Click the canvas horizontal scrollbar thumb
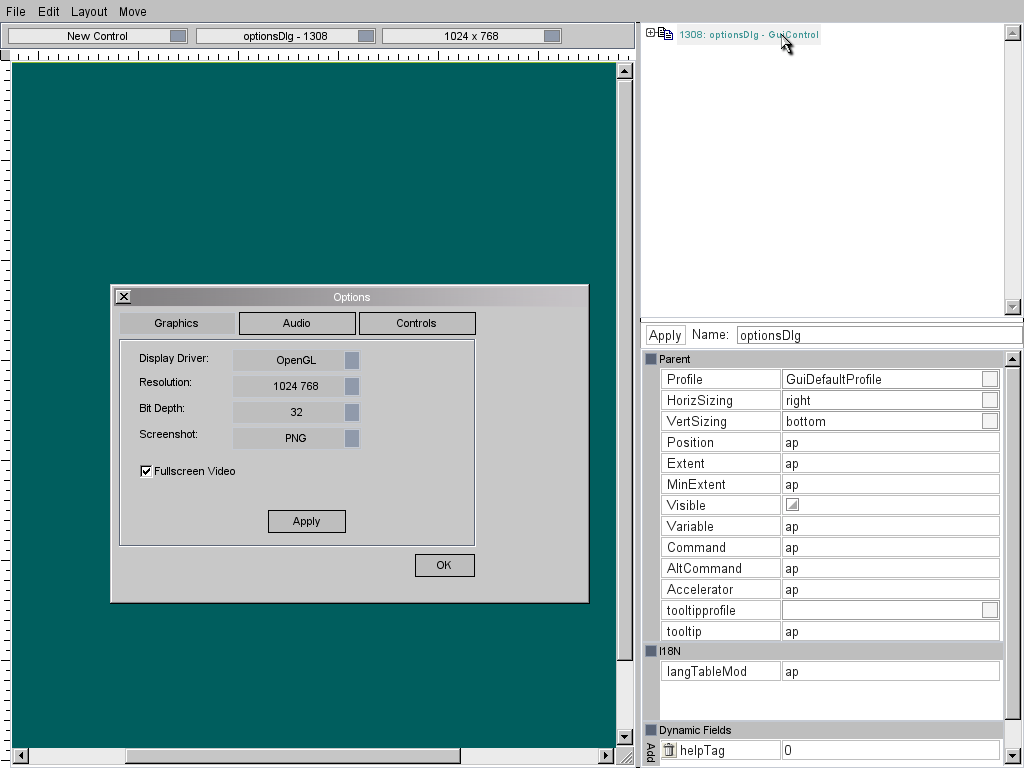 (x=290, y=755)
